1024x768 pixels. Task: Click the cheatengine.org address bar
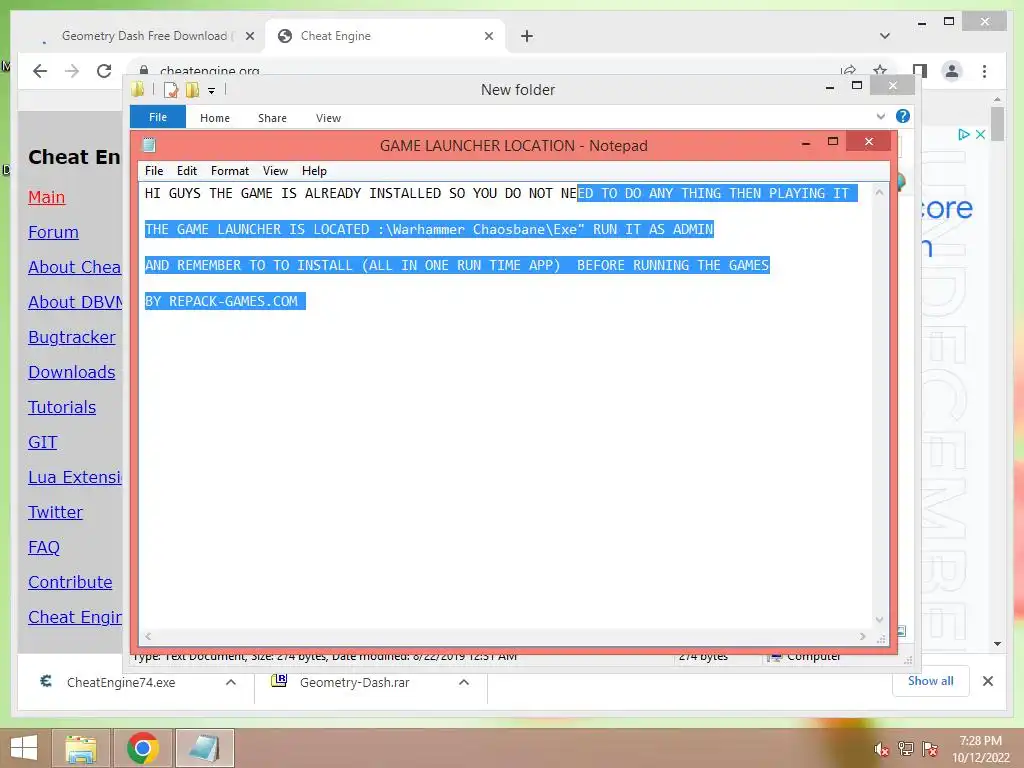pos(483,70)
